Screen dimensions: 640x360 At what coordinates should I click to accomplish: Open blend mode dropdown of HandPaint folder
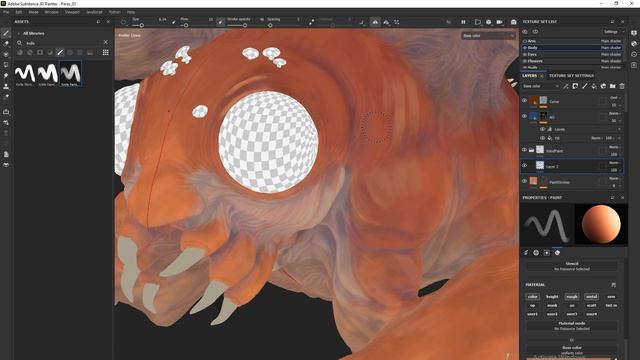(615, 147)
